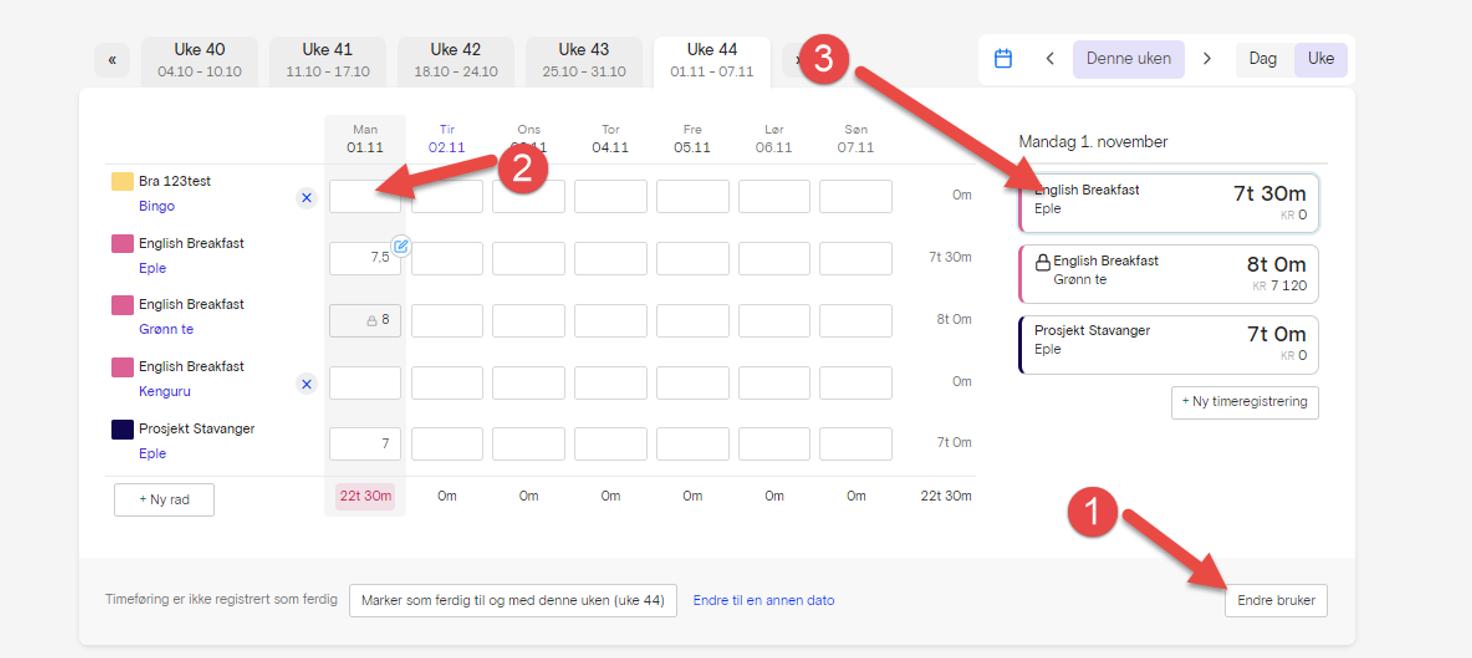Go to previous period using left chevron
This screenshot has height=658, width=1472.
point(1050,59)
